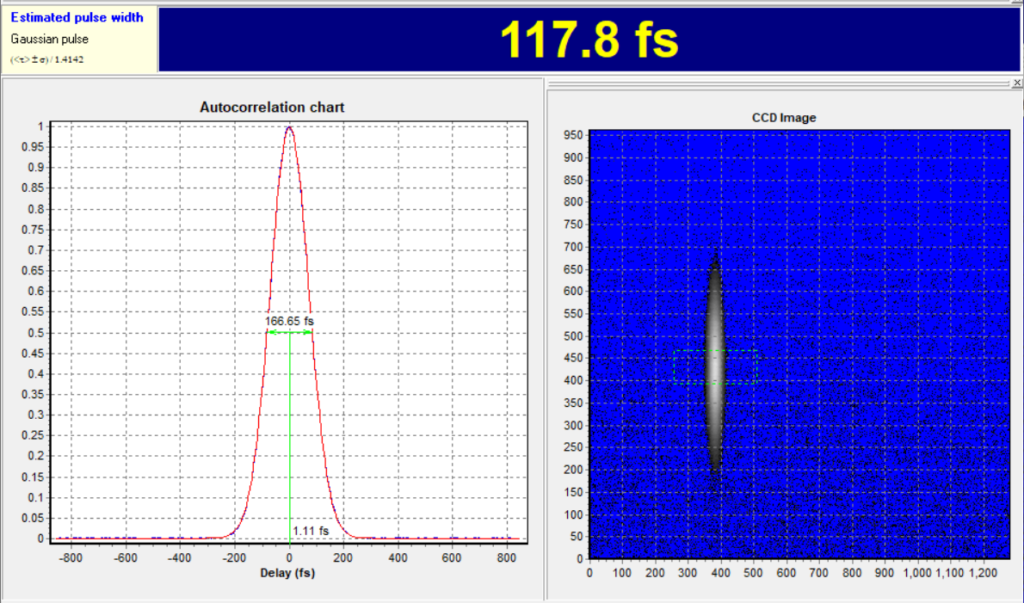This screenshot has width=1024, height=603.
Task: Click the 166.65 fs FWHM label
Action: coord(289,321)
